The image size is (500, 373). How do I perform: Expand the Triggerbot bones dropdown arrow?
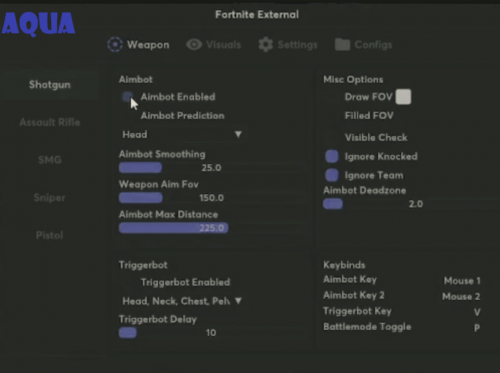[x=238, y=301]
